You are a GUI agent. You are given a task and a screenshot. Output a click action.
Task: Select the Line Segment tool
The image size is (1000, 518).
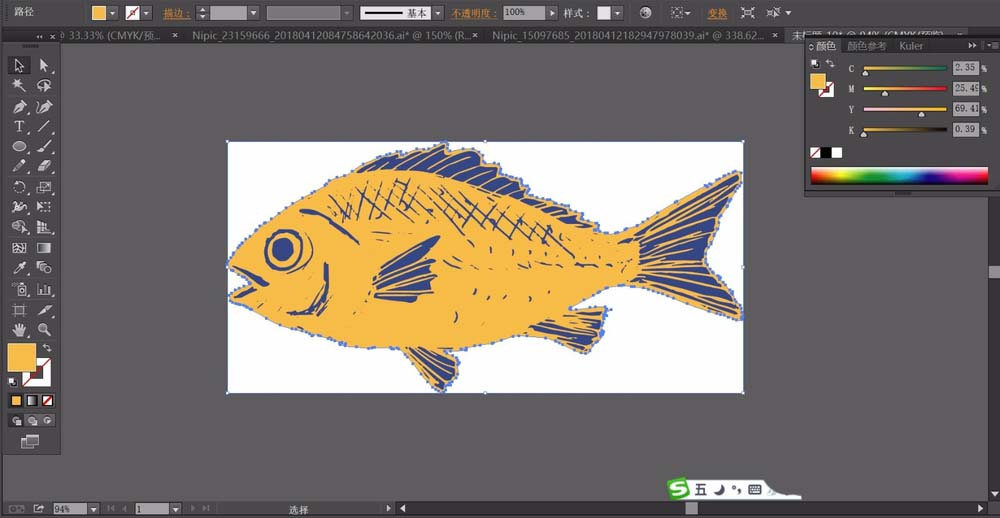(x=44, y=126)
